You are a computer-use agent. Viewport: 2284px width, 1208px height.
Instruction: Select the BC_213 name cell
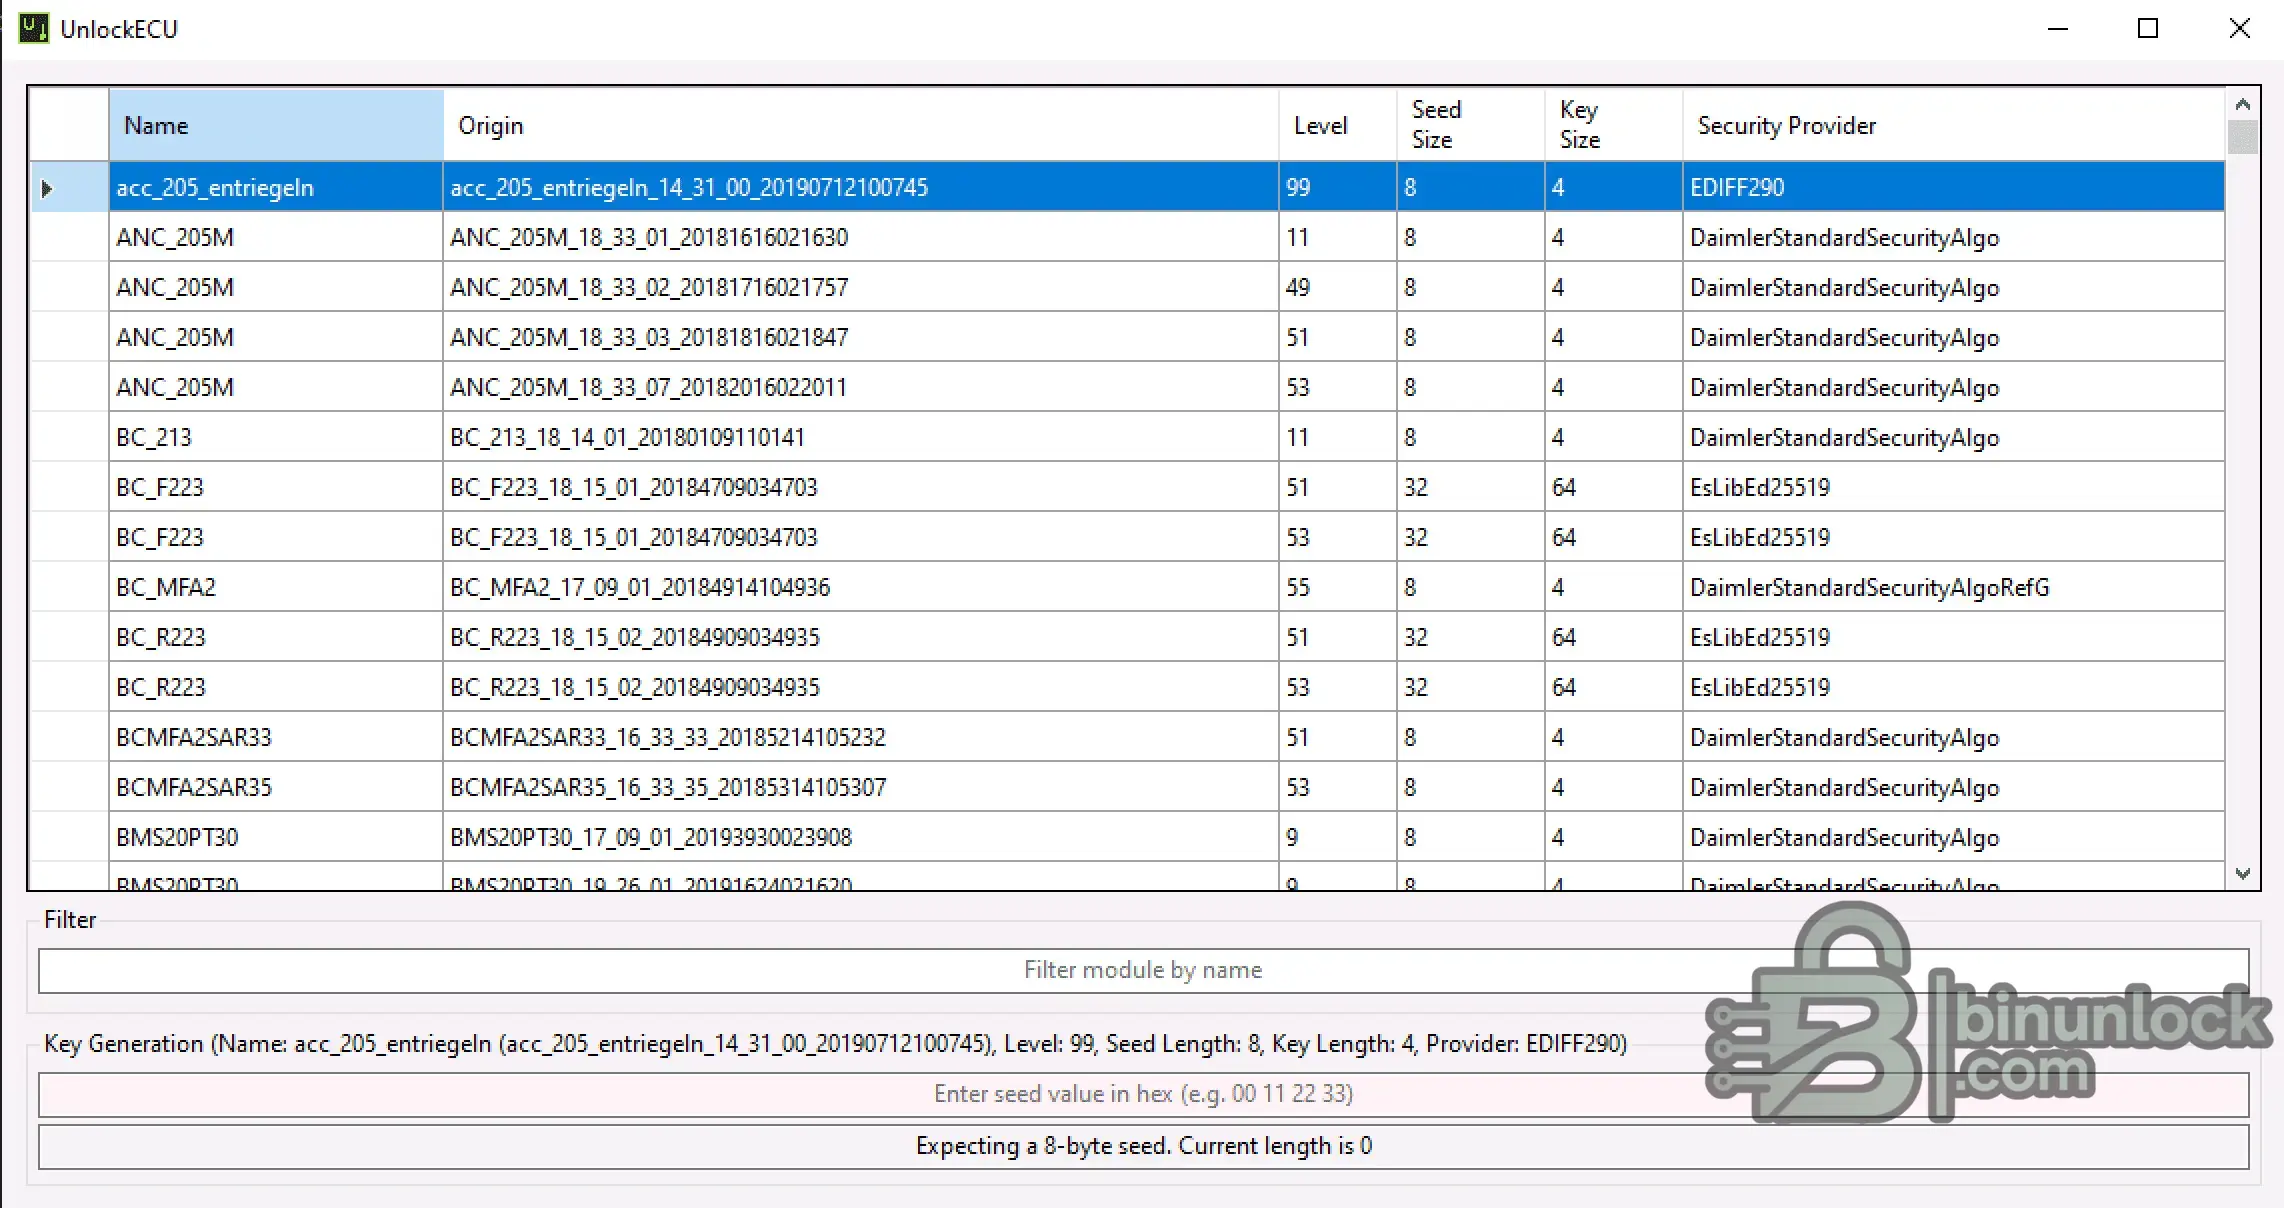pos(276,437)
